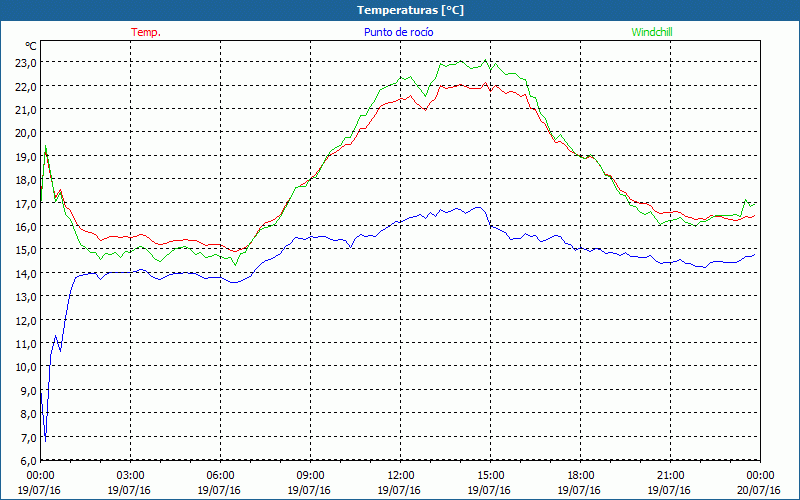The width and height of the screenshot is (800, 500).
Task: Click the 21:00 time axis label
Action: pos(670,476)
